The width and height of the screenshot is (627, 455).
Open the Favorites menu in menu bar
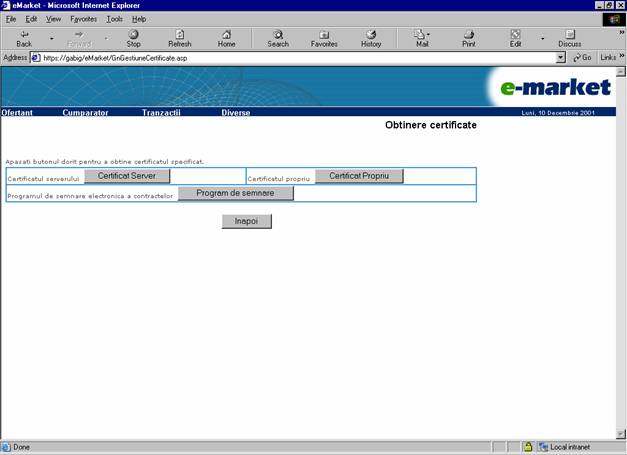84,19
